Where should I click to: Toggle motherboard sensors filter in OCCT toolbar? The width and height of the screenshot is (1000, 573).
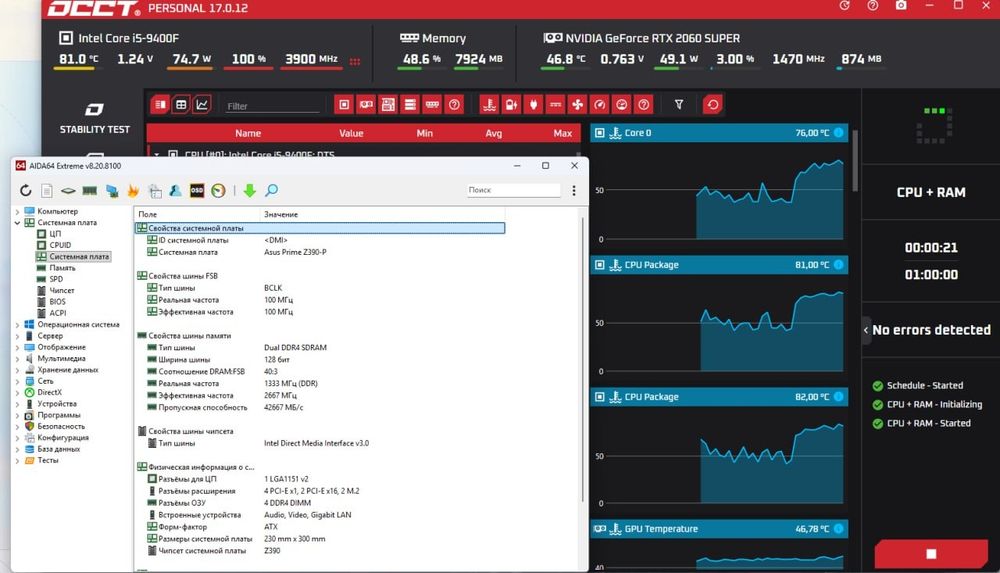tap(388, 105)
